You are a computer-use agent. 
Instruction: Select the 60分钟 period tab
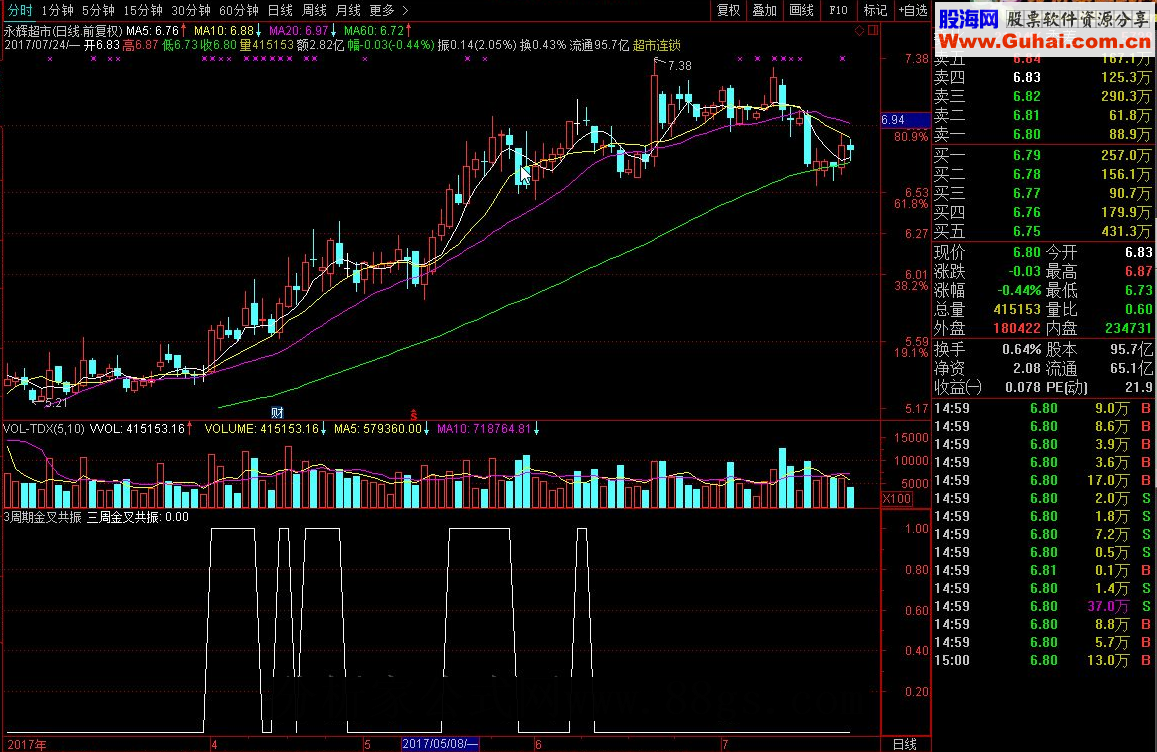click(238, 10)
